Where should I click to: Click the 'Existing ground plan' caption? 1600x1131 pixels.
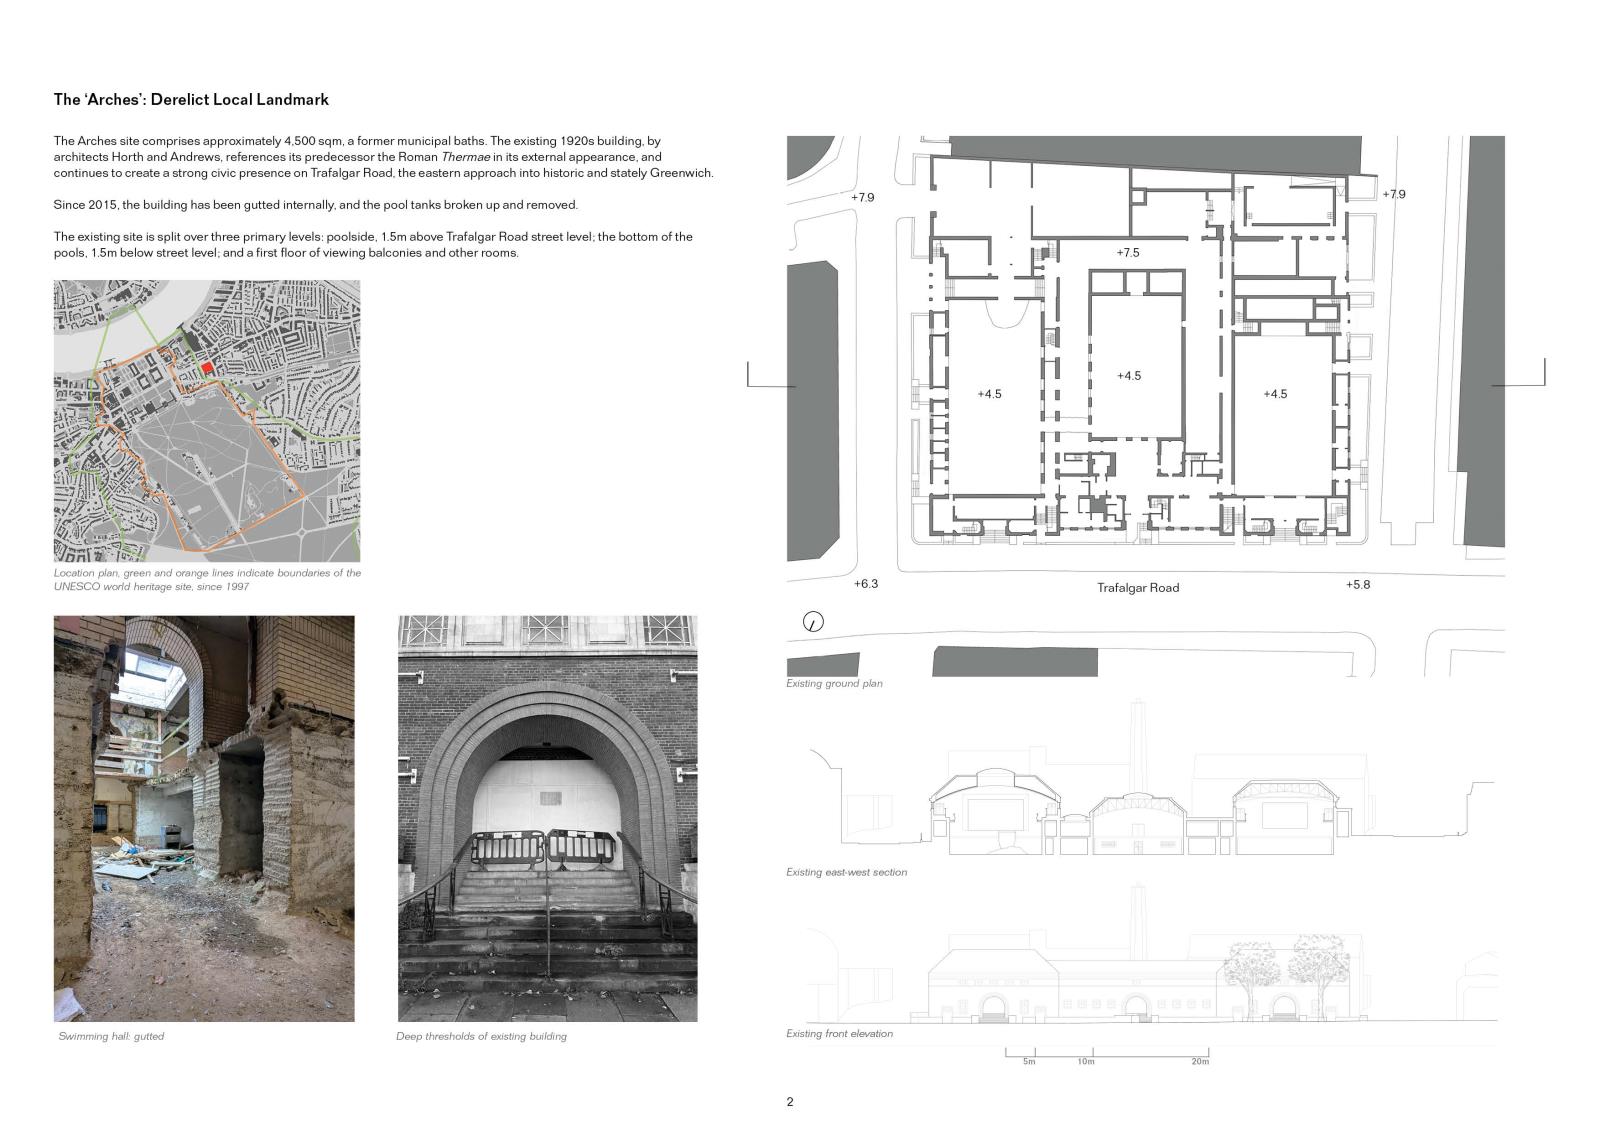pos(834,684)
